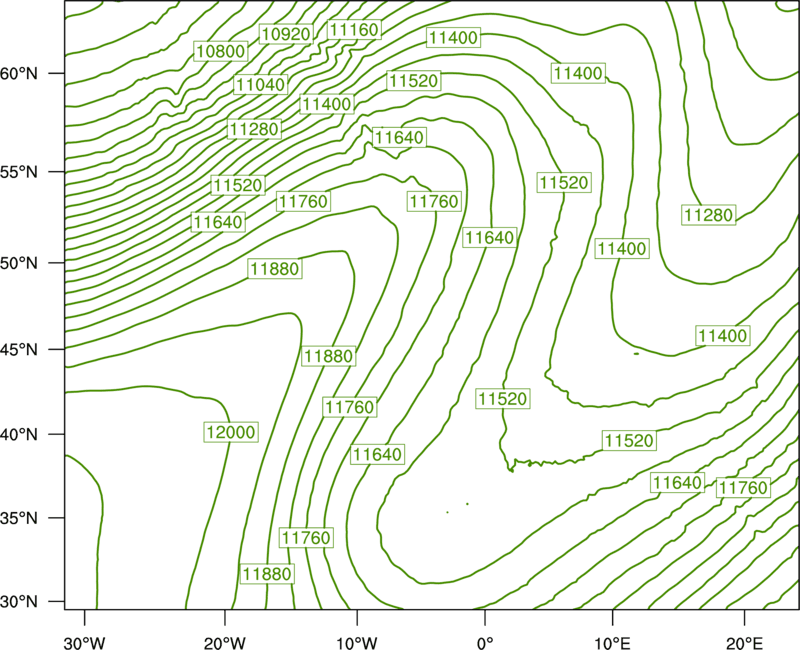The image size is (800, 650).
Task: Click the 60°N latitude axis label
Action: (x=19, y=73)
